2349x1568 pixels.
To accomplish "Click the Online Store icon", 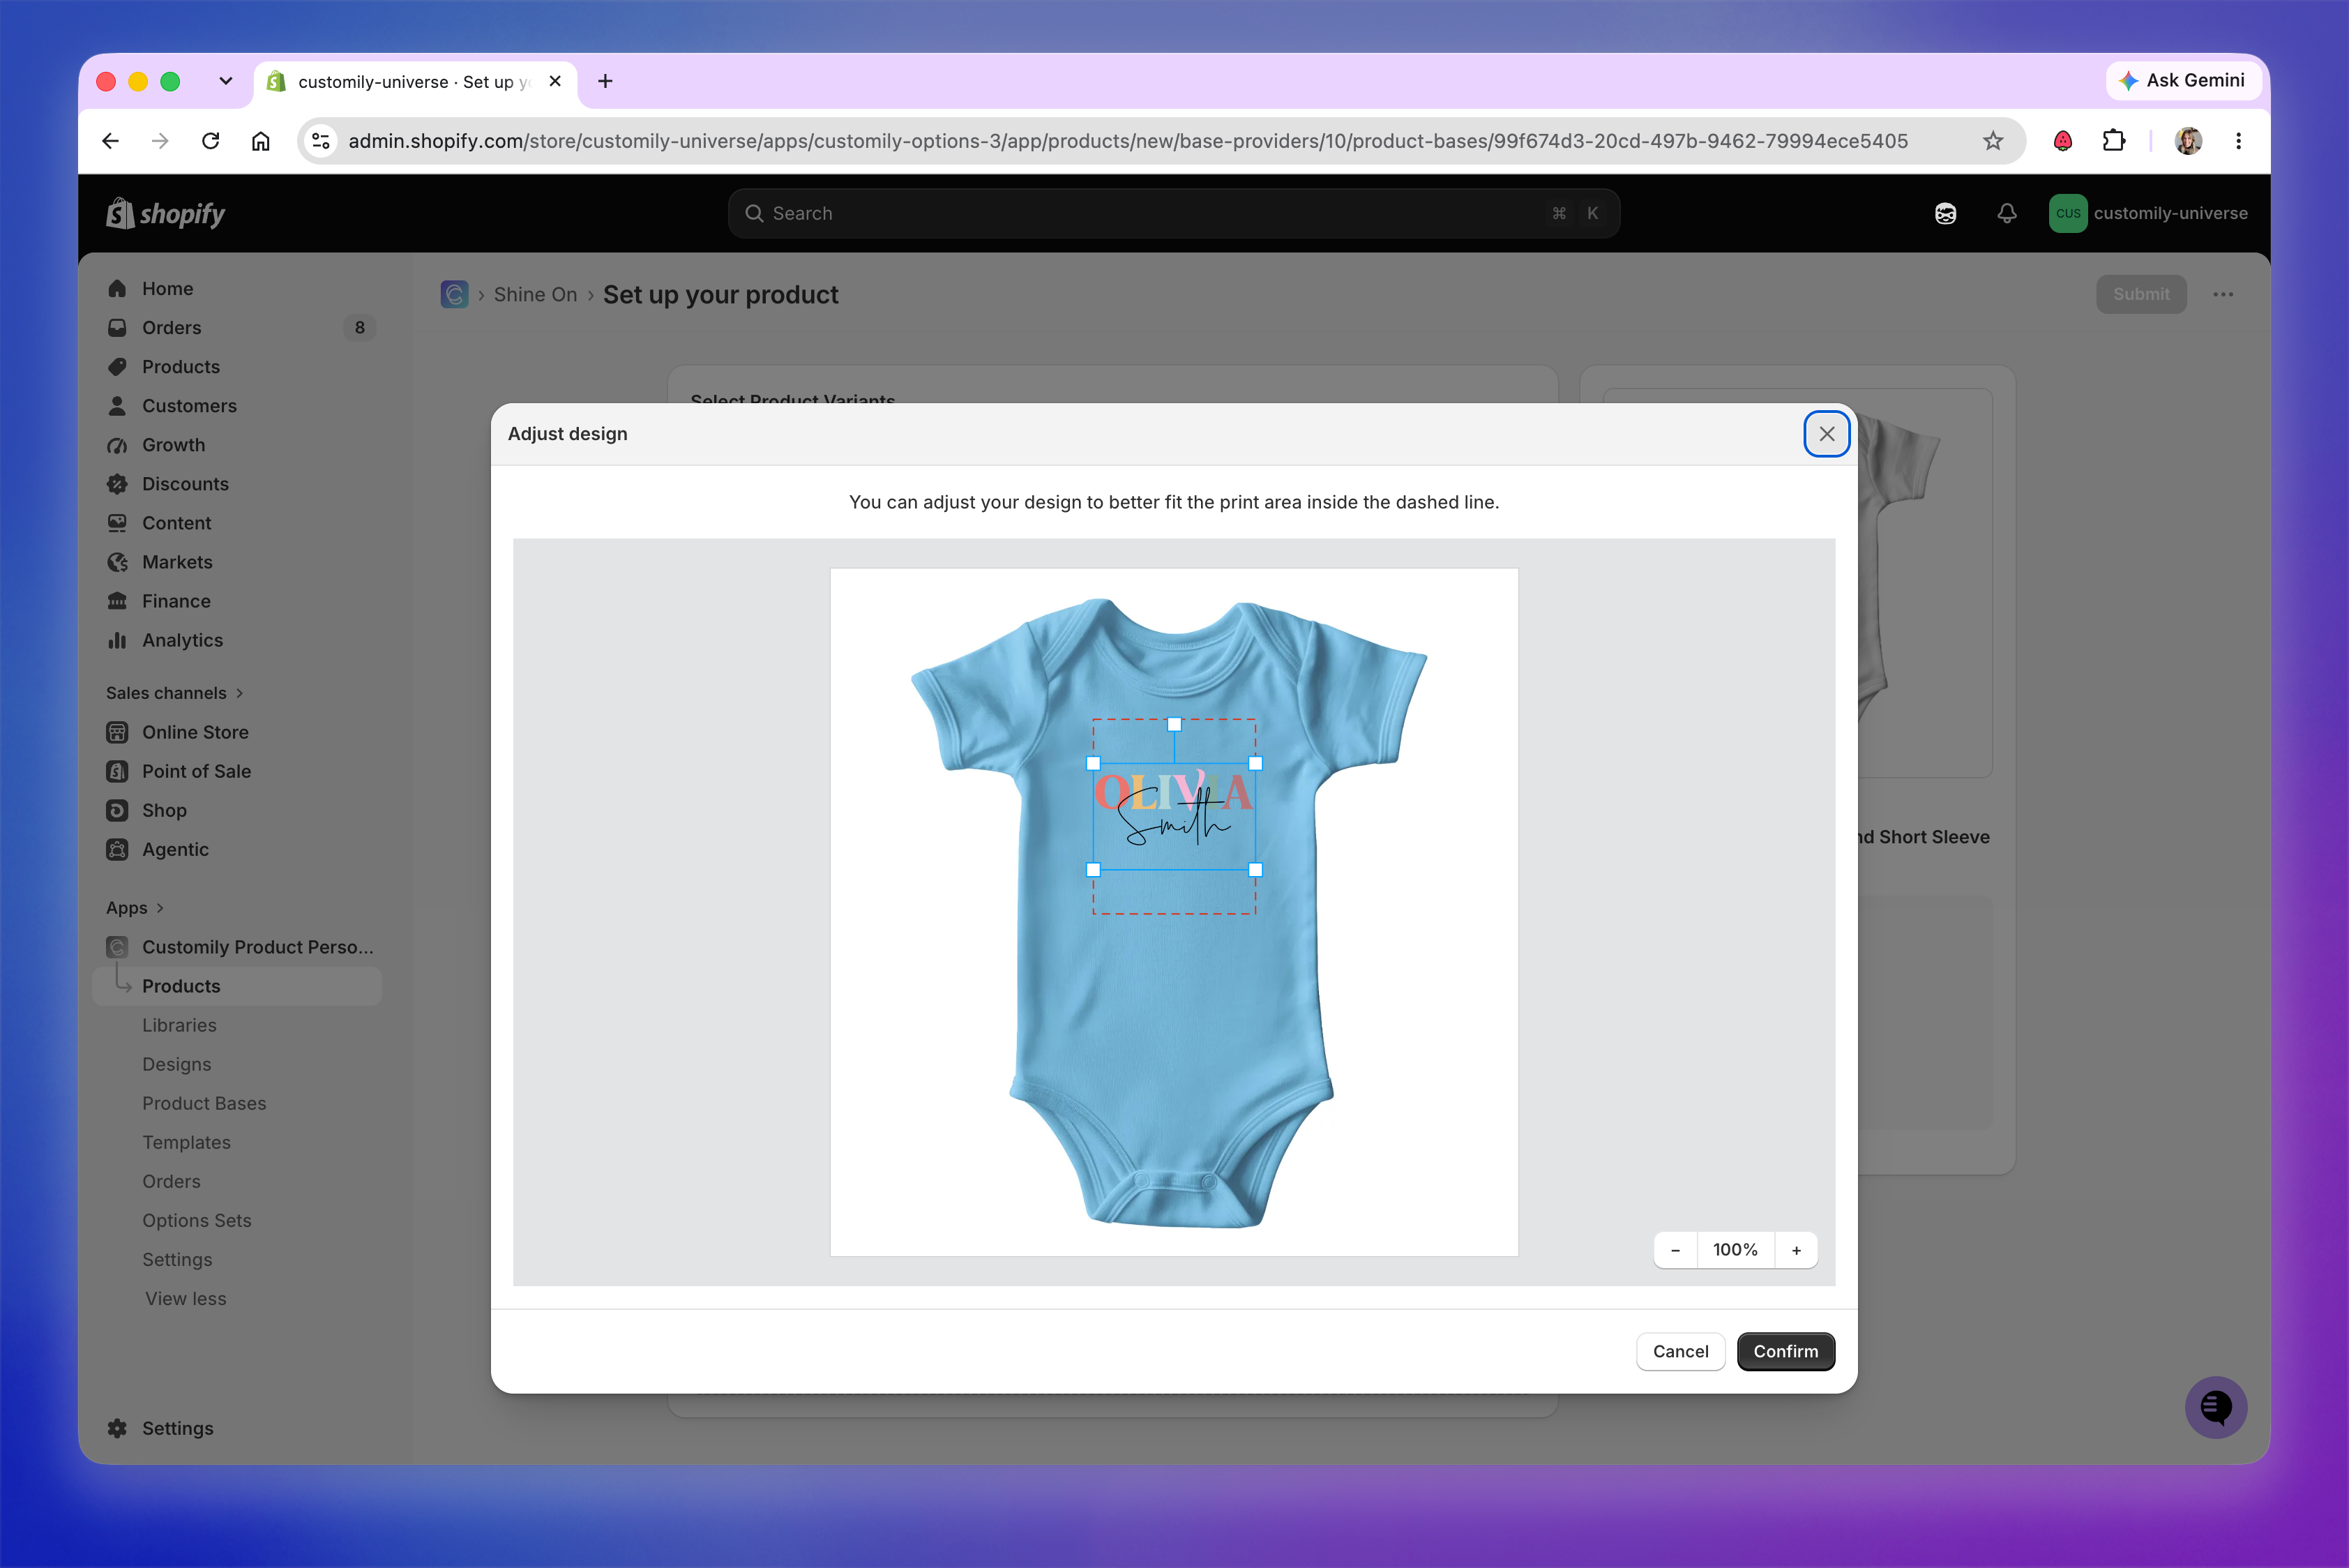I will [x=117, y=732].
